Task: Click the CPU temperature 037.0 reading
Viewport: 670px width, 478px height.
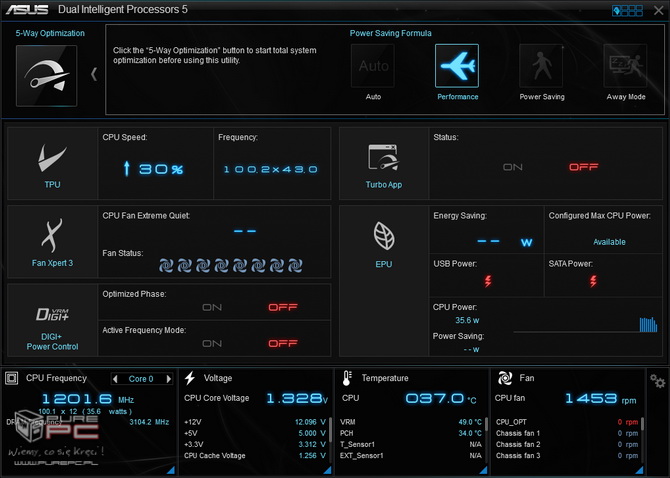Action: pos(441,399)
